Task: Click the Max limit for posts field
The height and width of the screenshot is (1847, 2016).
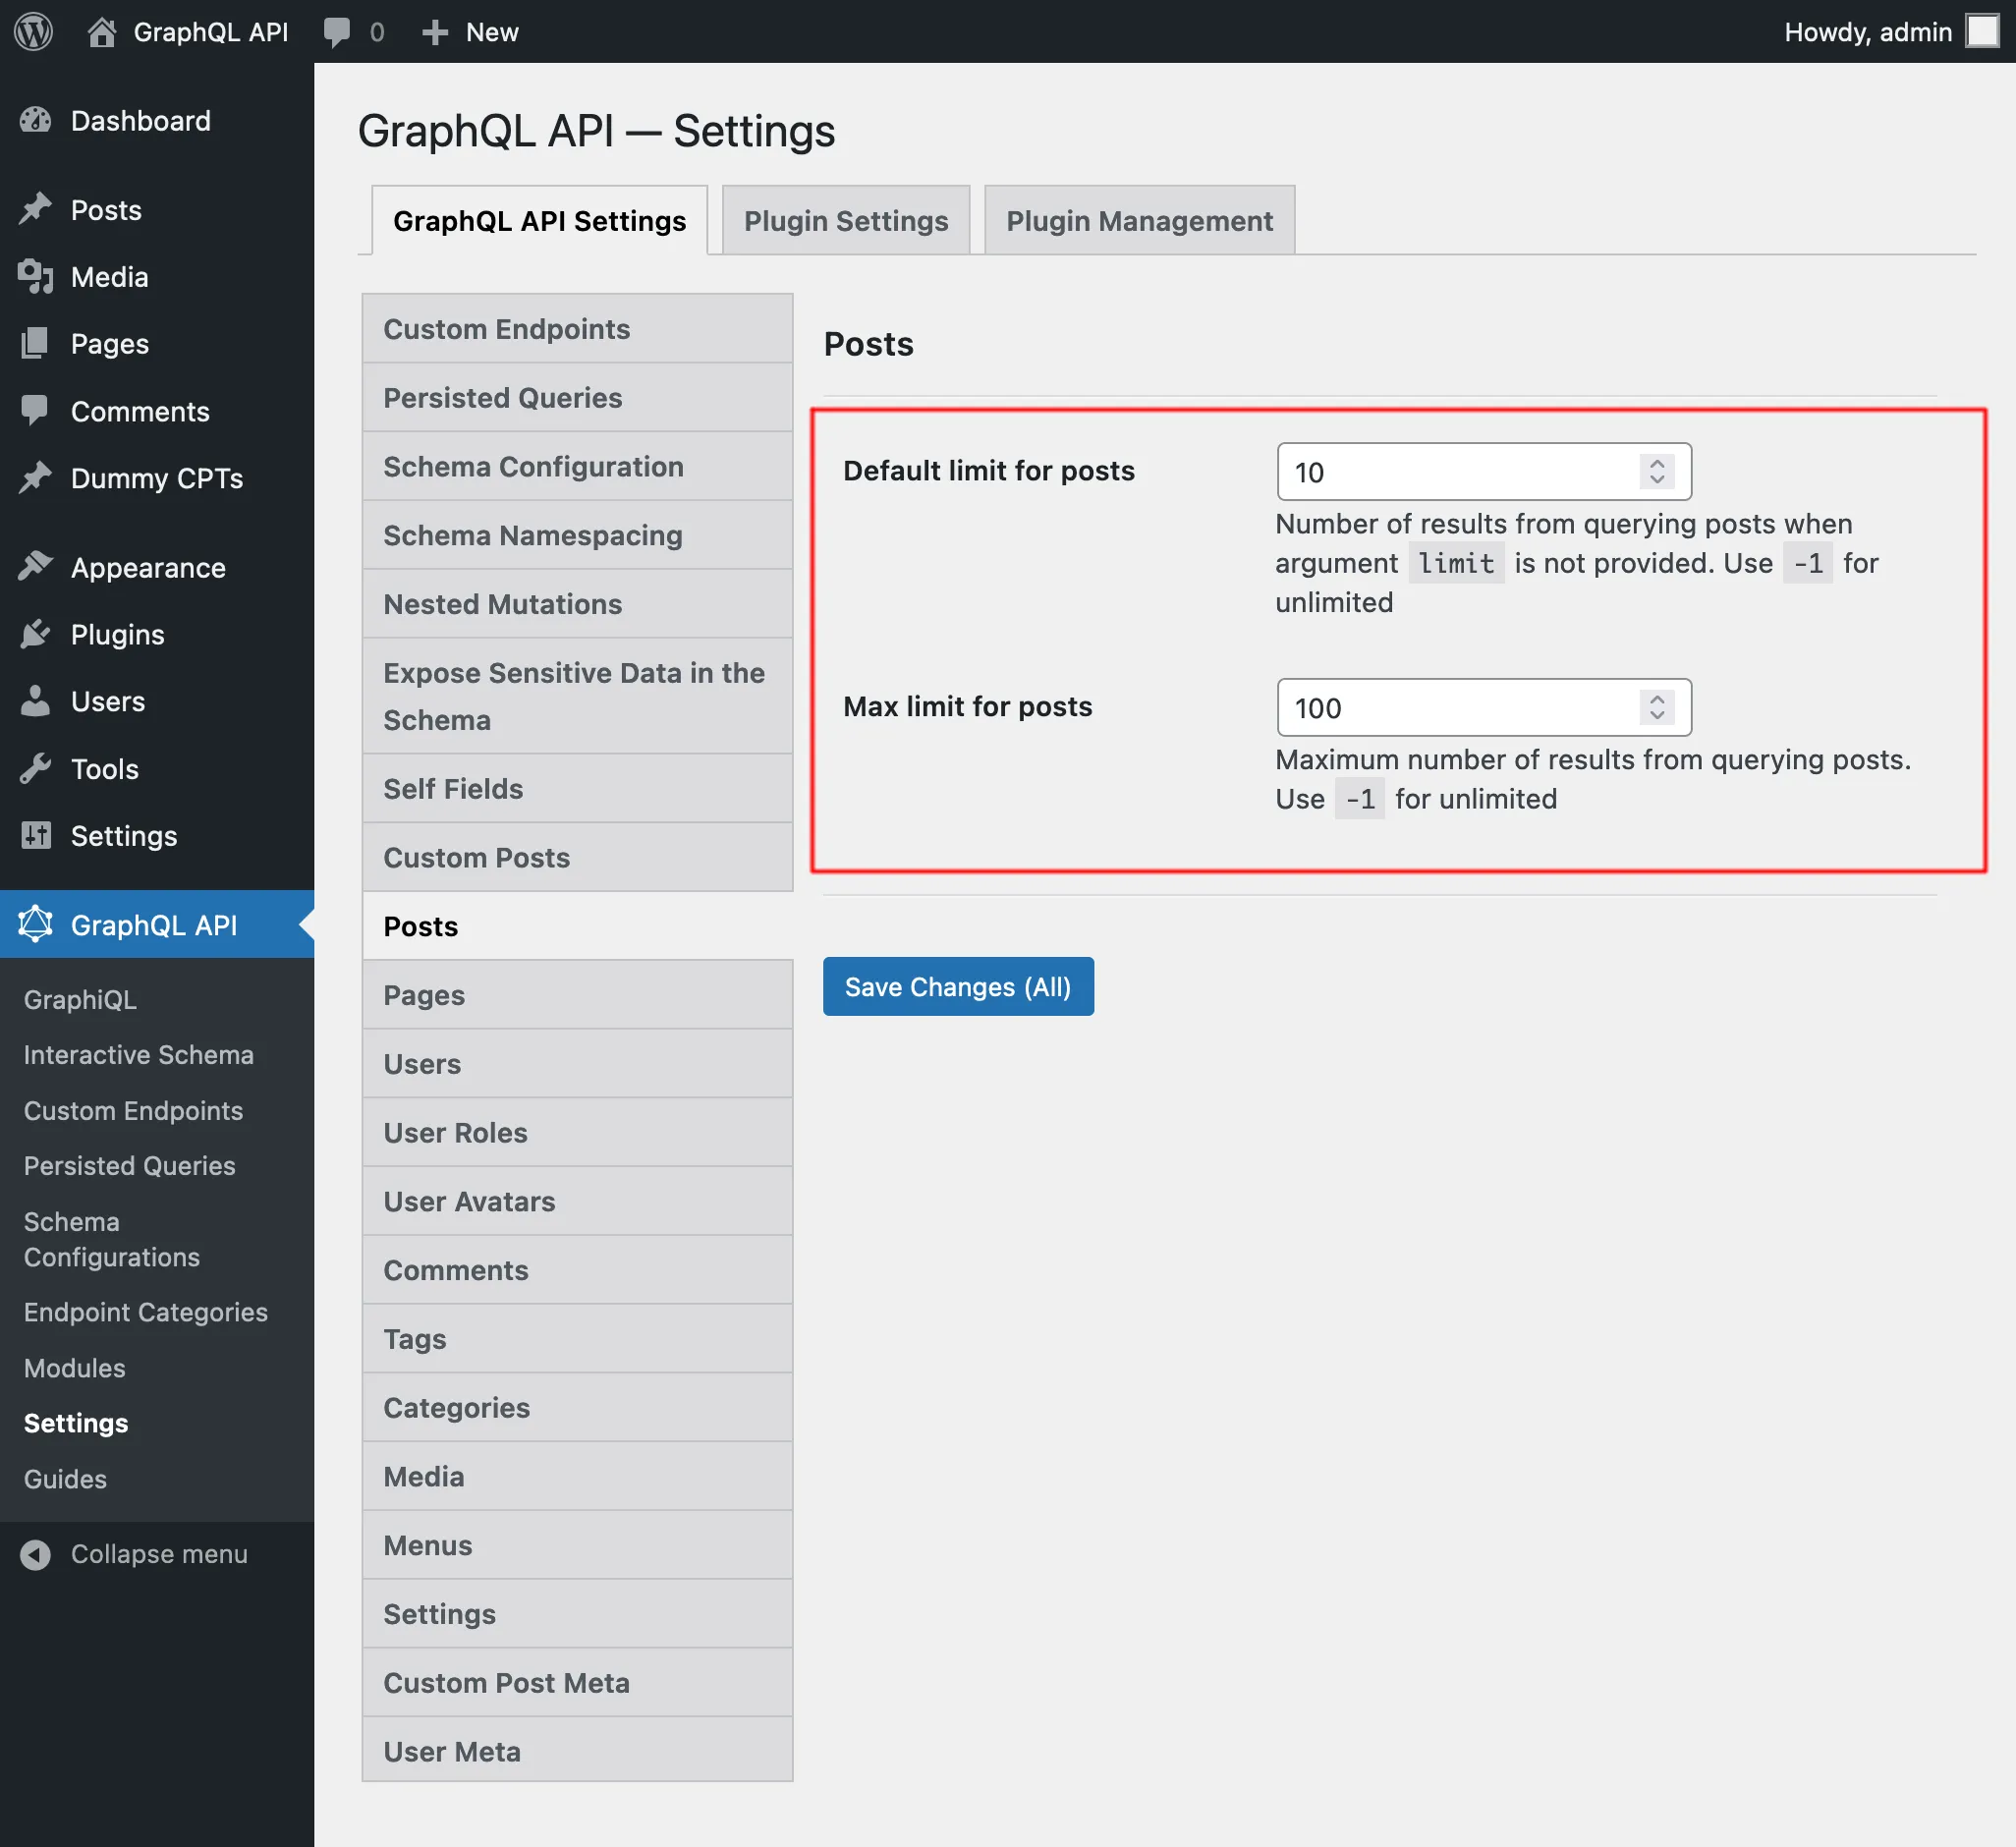Action: 1484,708
